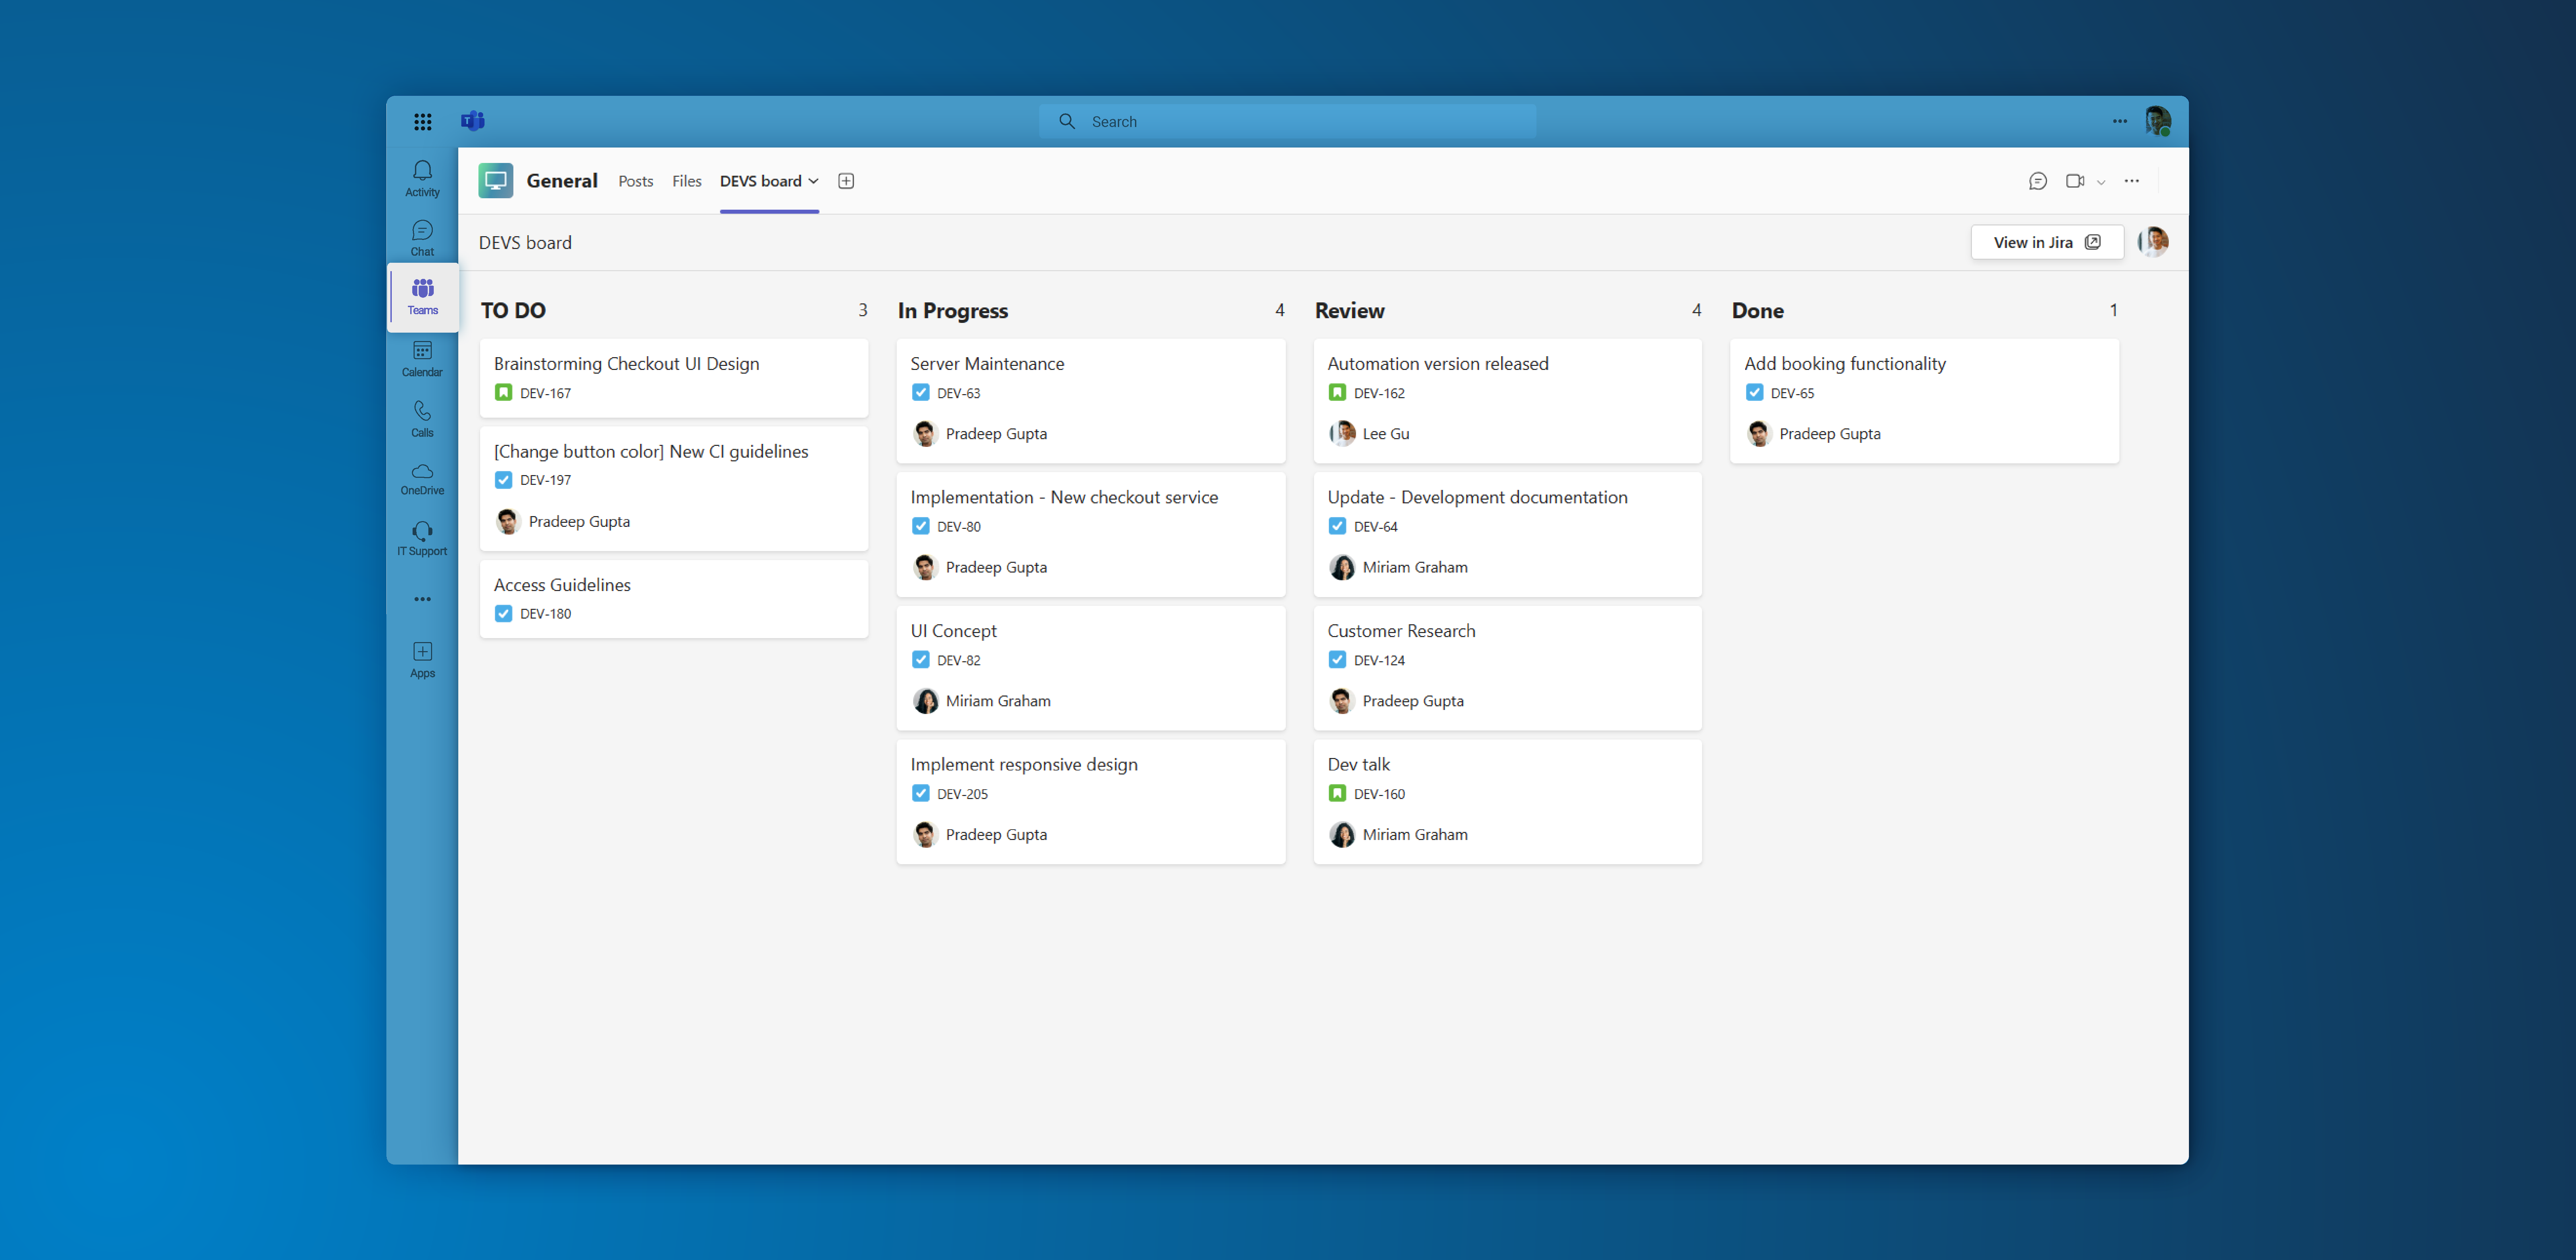Click the View in Jira button
This screenshot has width=2576, height=1260.
(2046, 242)
